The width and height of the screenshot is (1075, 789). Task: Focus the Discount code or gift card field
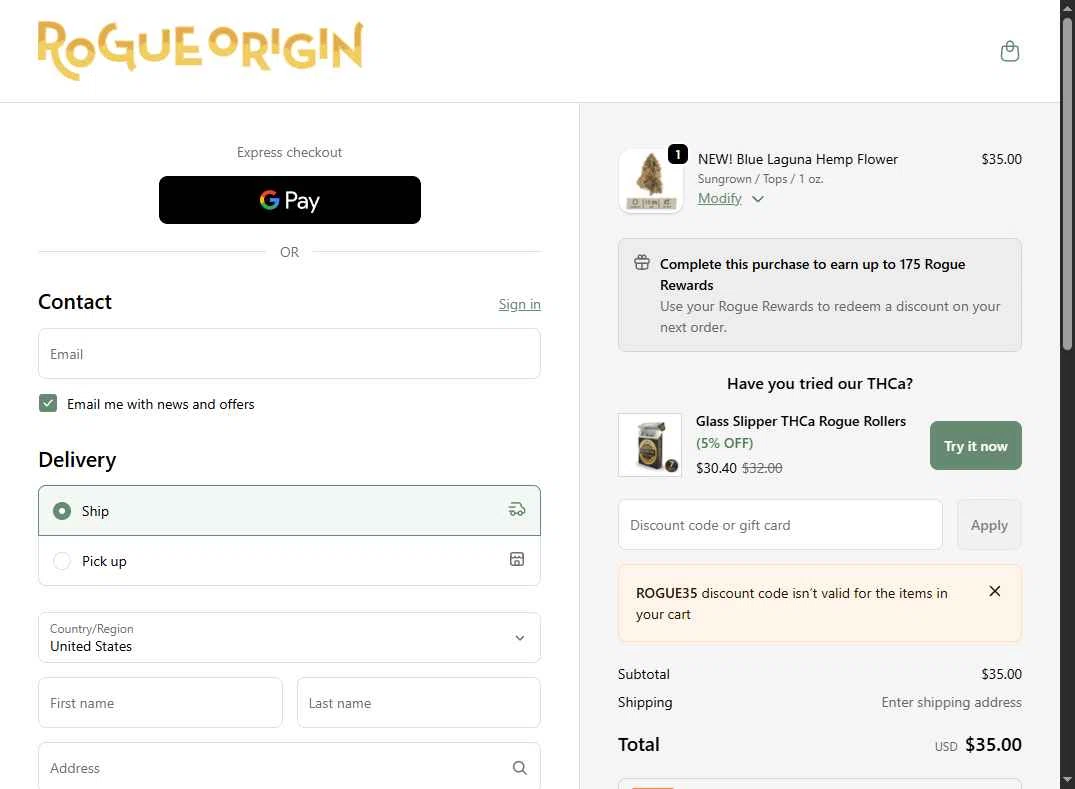pos(780,525)
